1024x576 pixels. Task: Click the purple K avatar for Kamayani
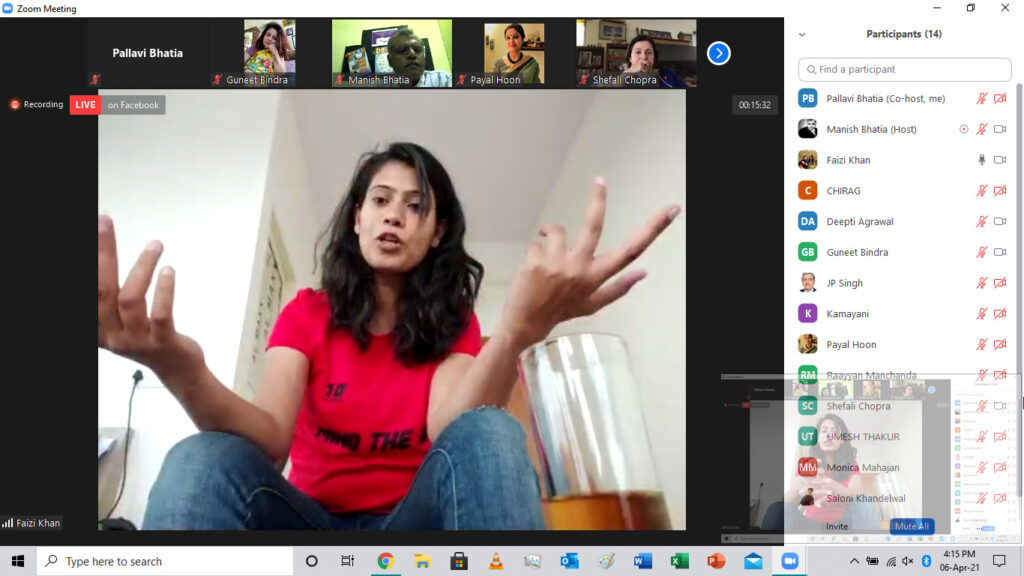(x=808, y=313)
